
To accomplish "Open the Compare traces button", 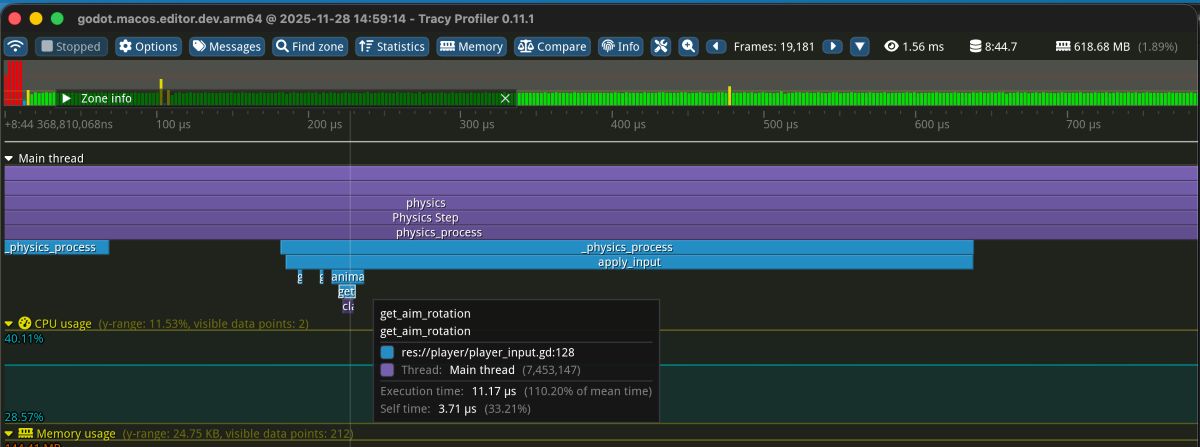I will click(x=552, y=46).
